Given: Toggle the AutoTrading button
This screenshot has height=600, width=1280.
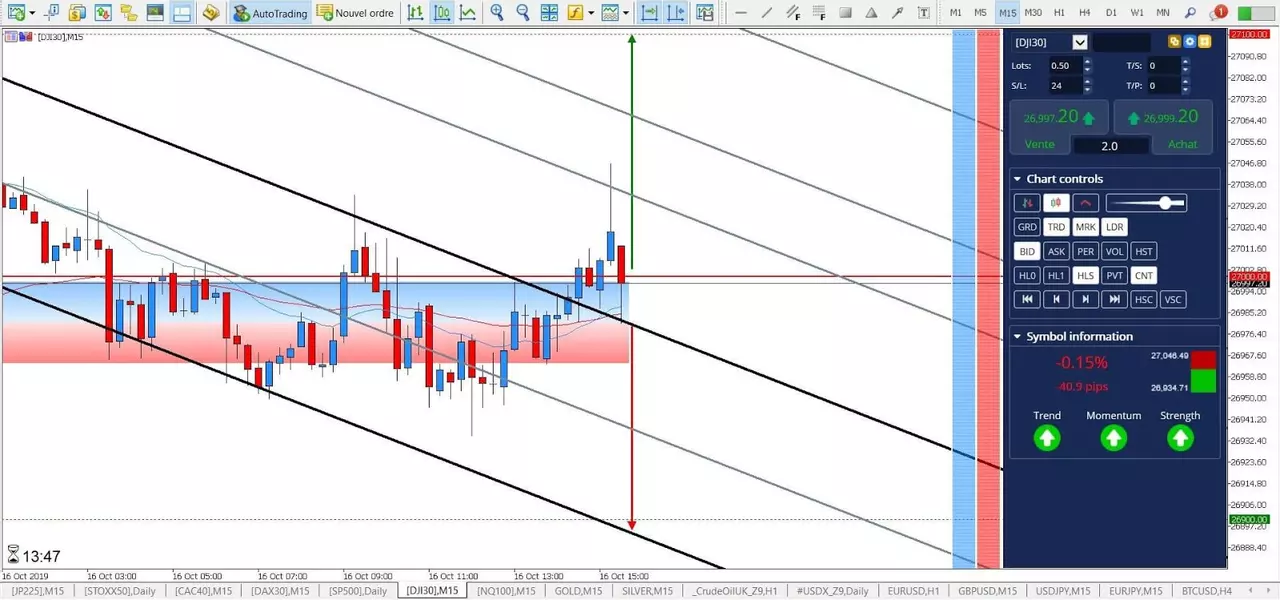Looking at the screenshot, I should (x=269, y=13).
